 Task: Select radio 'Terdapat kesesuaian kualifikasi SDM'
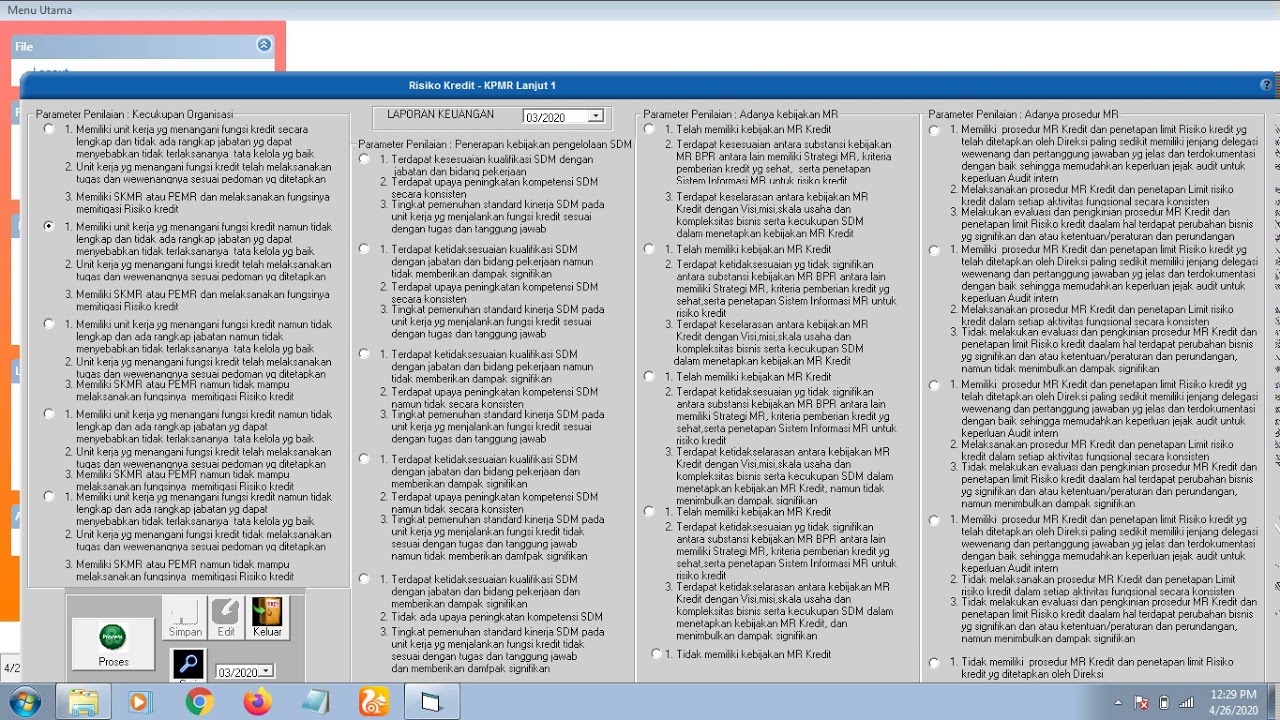tap(364, 158)
